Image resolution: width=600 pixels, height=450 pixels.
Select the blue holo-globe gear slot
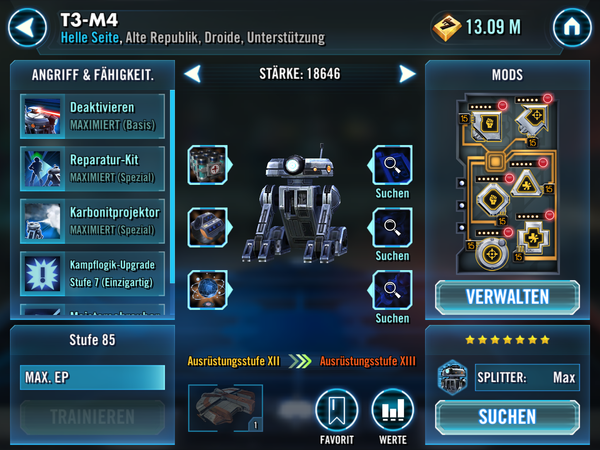tap(209, 290)
